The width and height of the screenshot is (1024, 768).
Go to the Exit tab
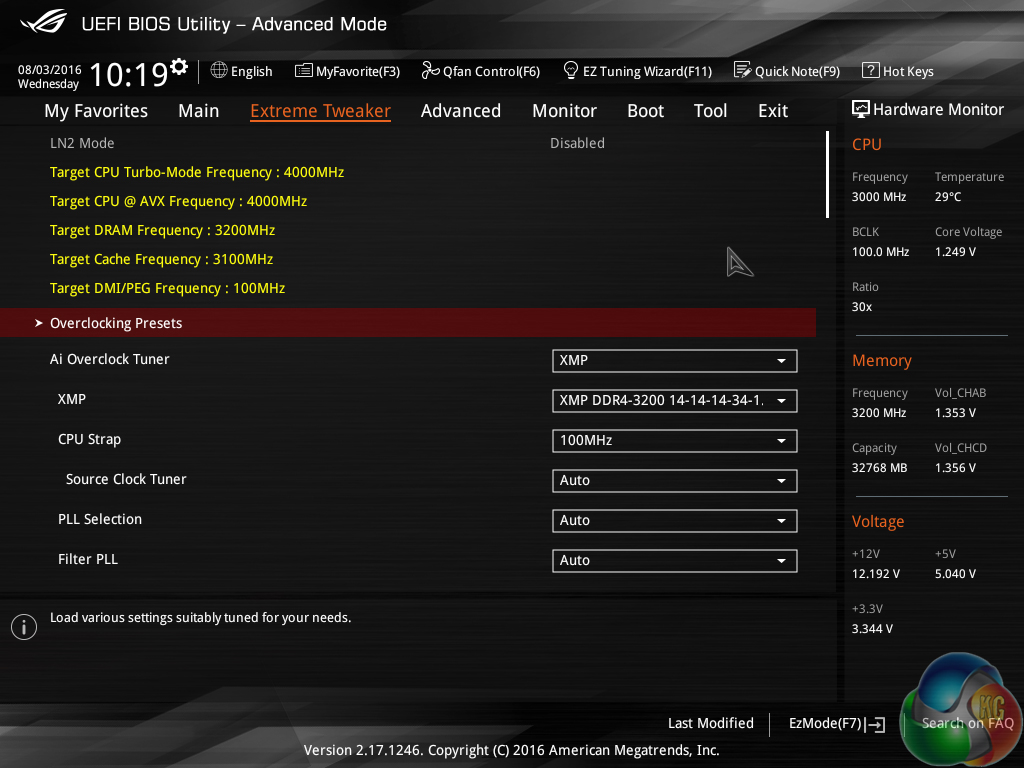773,111
